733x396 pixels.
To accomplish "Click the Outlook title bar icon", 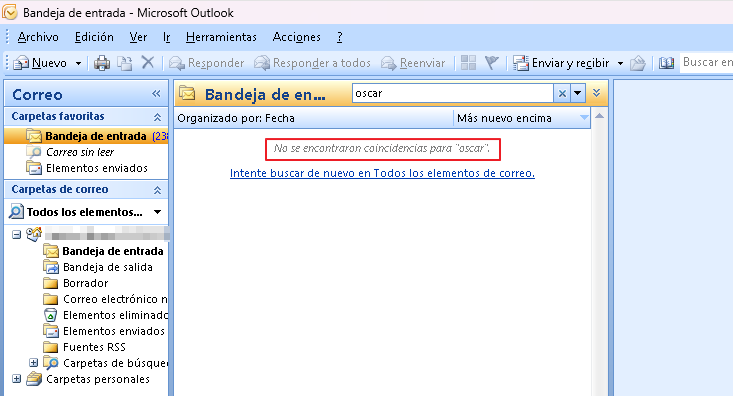I will coord(9,12).
